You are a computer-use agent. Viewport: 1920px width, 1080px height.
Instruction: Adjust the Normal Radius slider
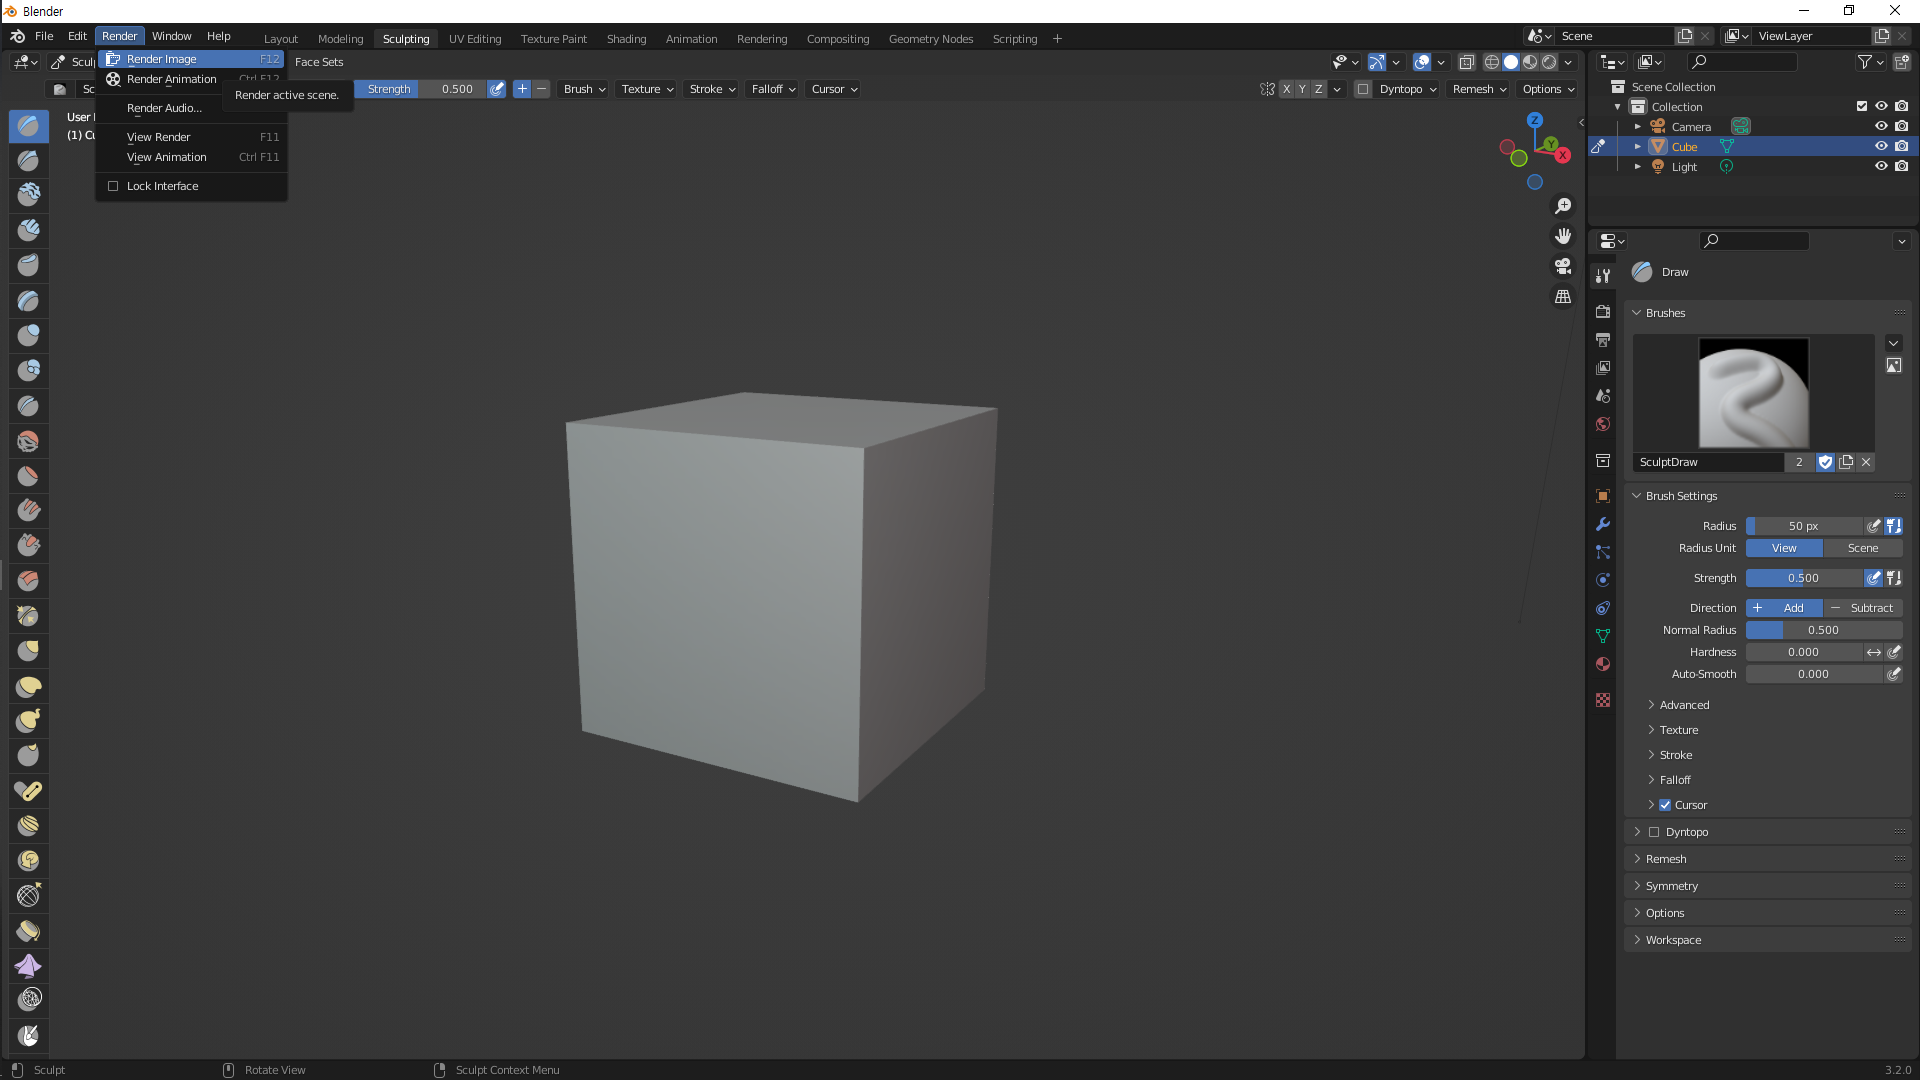(x=1823, y=630)
